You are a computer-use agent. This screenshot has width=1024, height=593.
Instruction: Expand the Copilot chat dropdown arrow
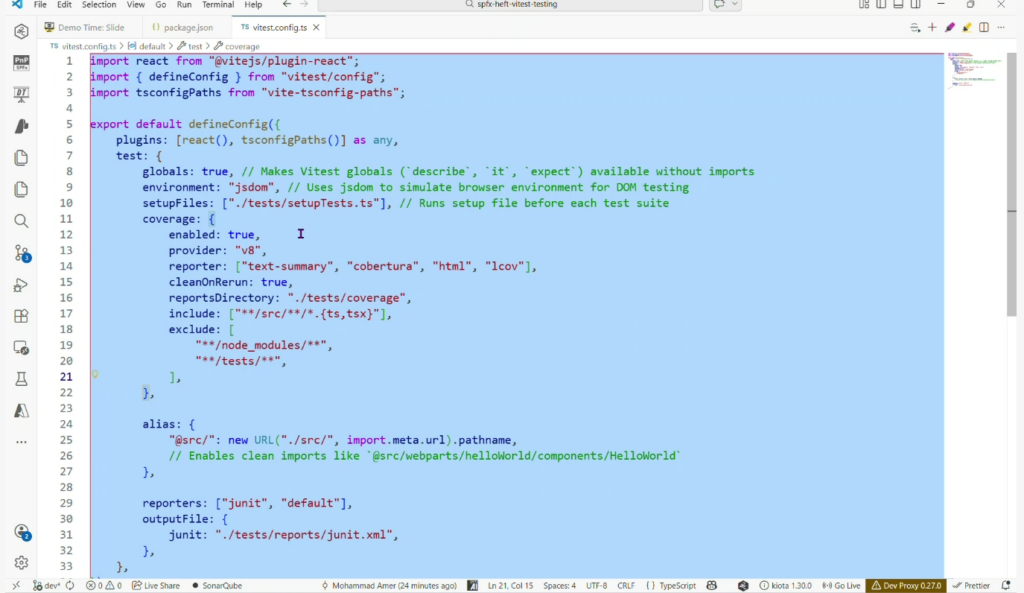pos(736,5)
